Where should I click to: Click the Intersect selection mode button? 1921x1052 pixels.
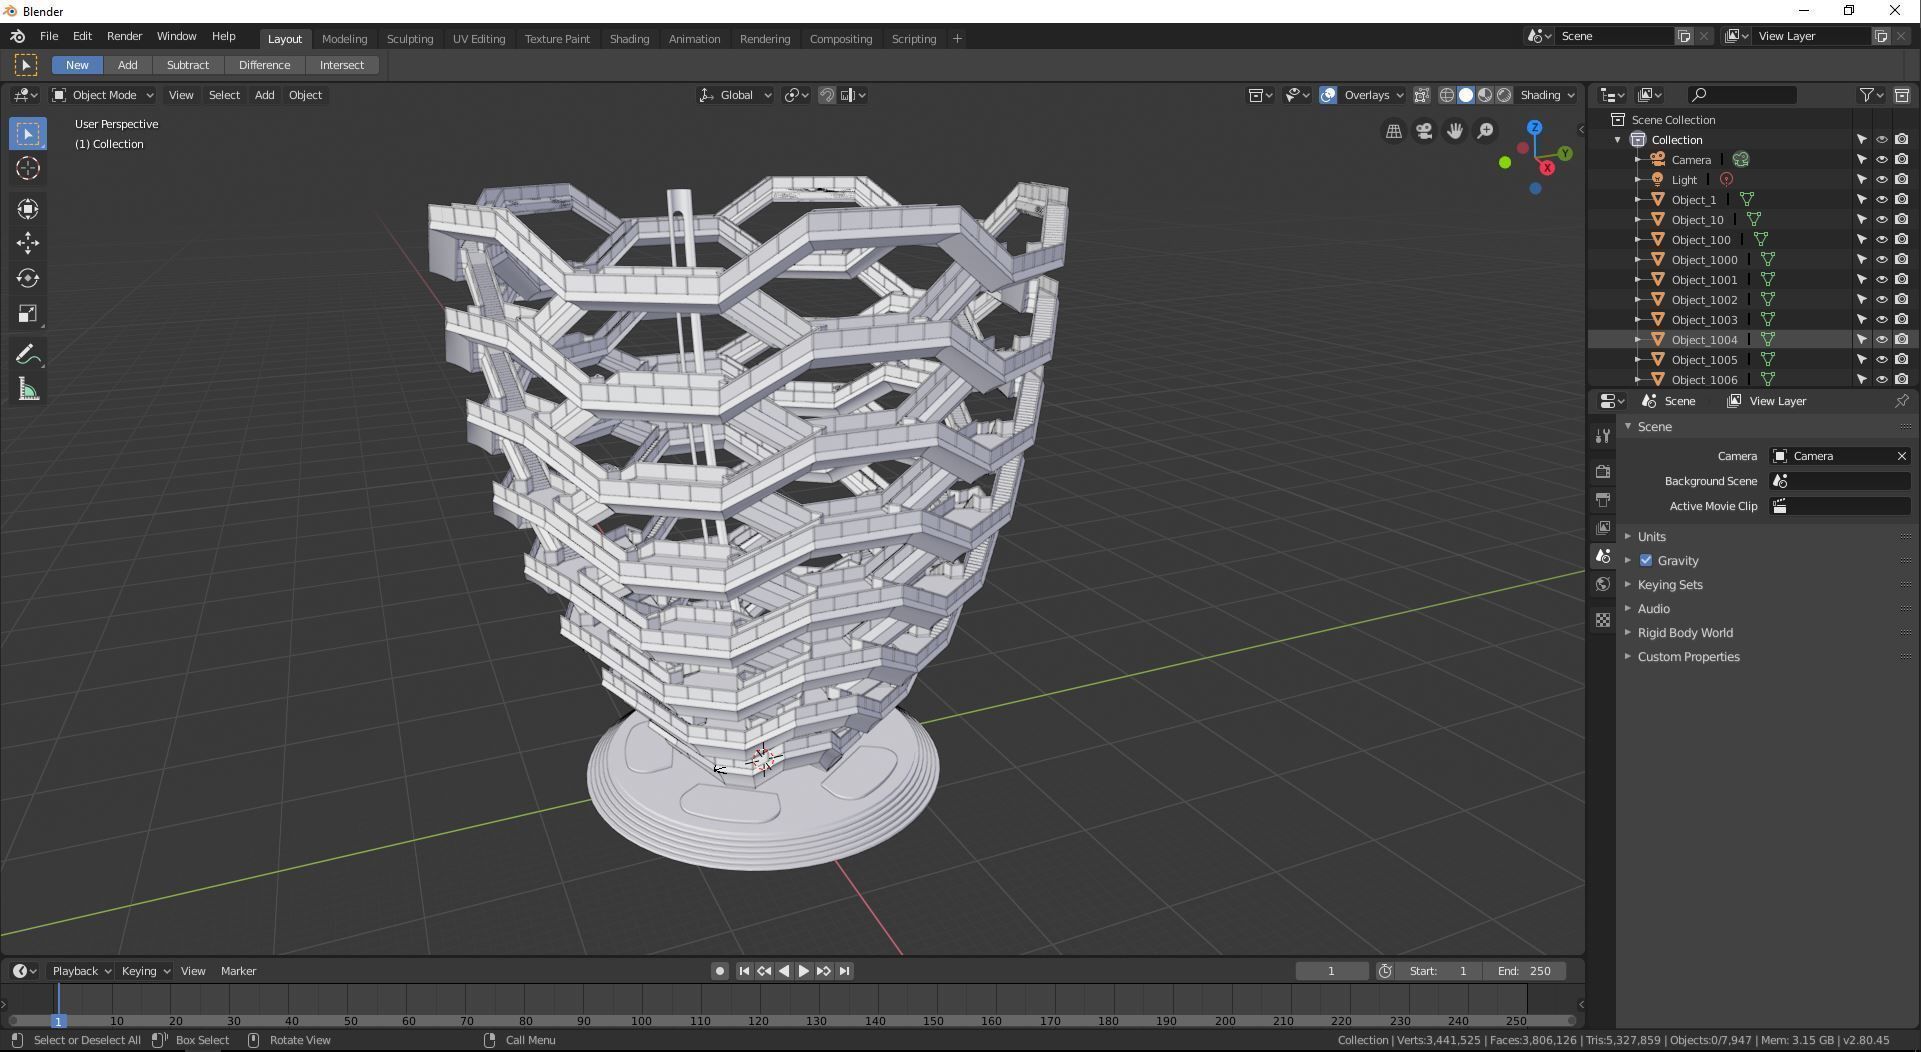click(342, 65)
